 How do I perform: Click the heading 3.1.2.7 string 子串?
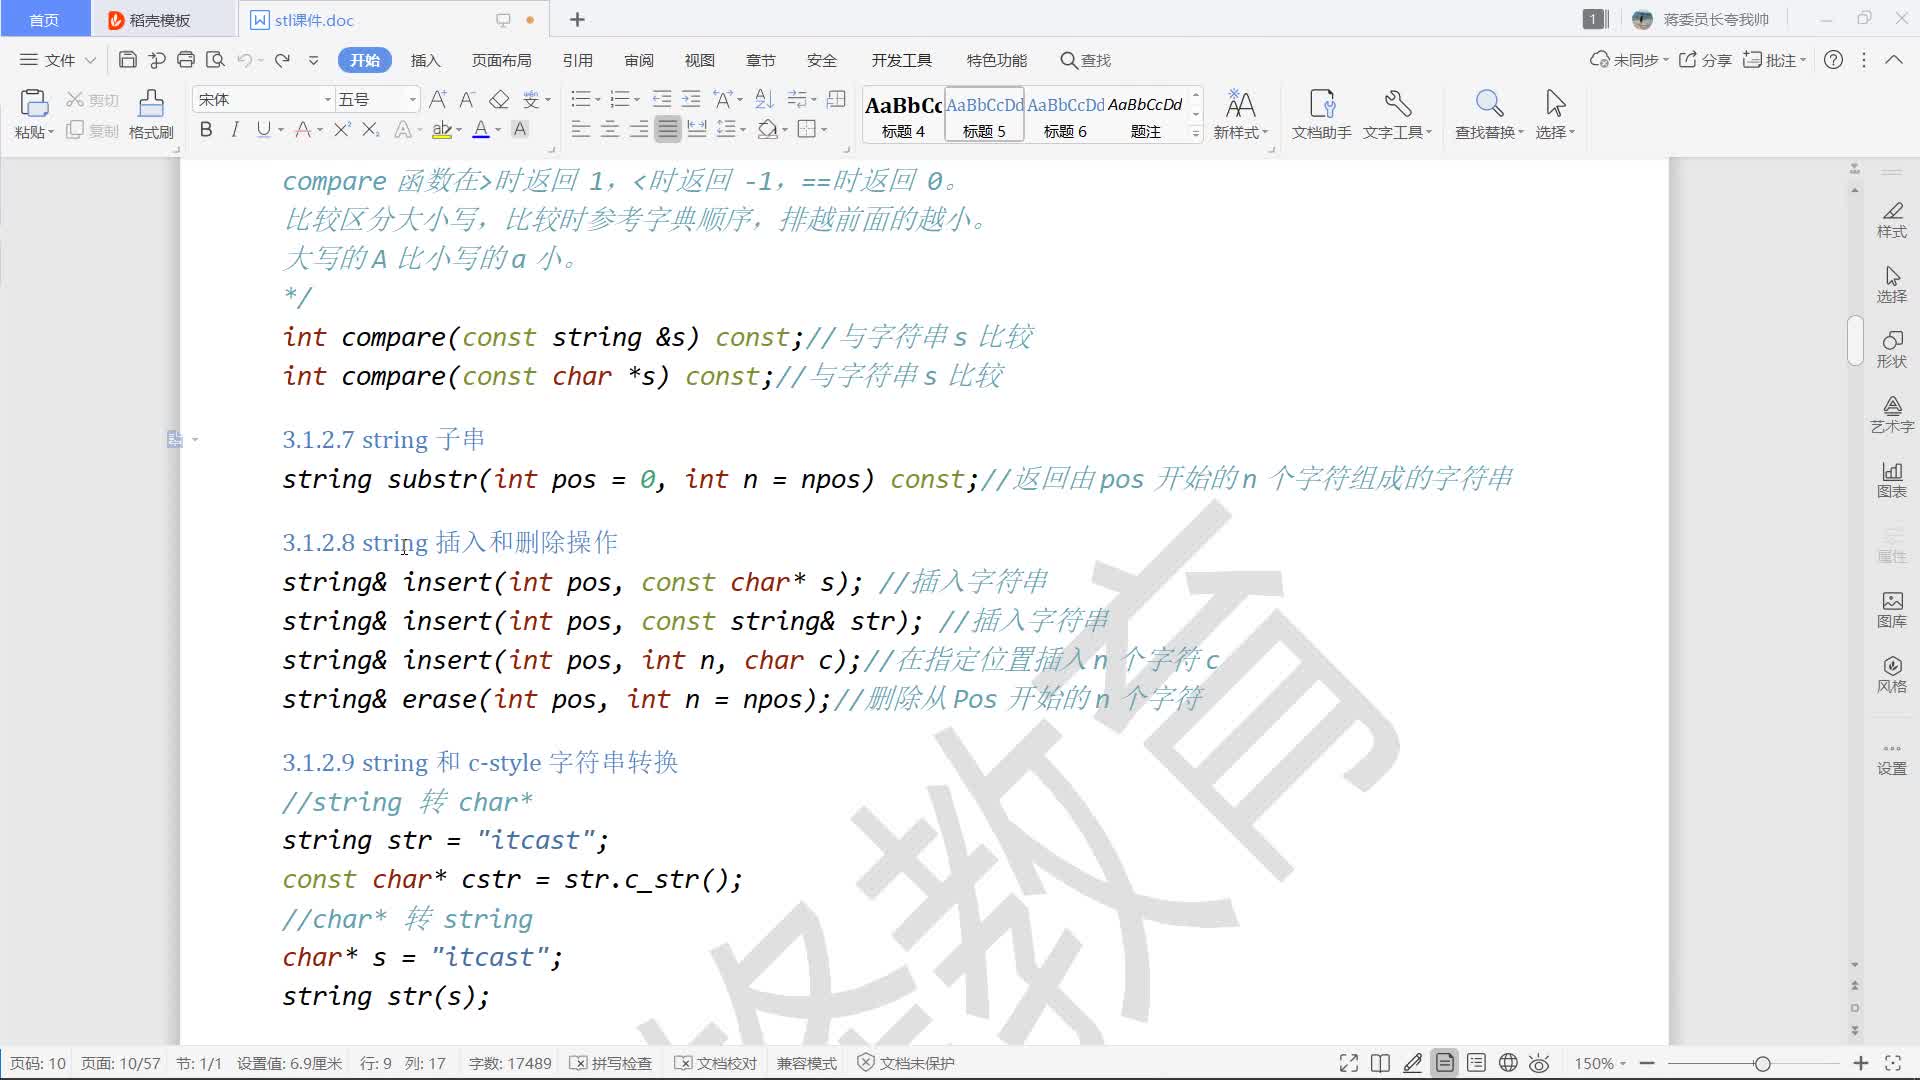pos(384,439)
